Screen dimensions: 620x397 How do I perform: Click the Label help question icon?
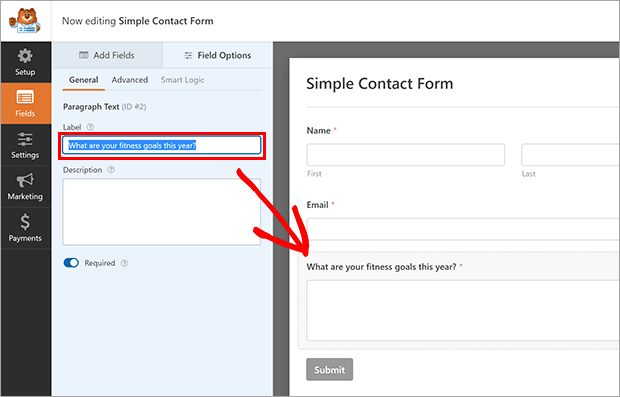pos(90,127)
